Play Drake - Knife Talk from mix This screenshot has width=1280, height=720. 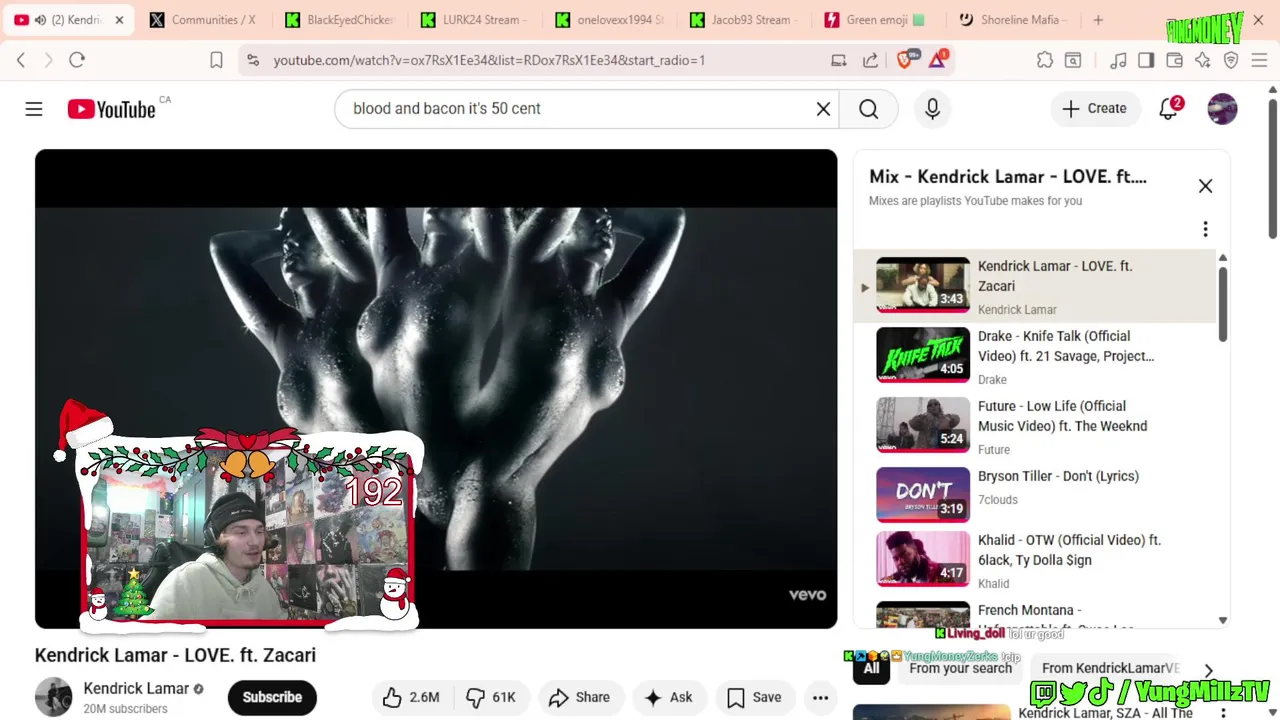pos(1035,356)
